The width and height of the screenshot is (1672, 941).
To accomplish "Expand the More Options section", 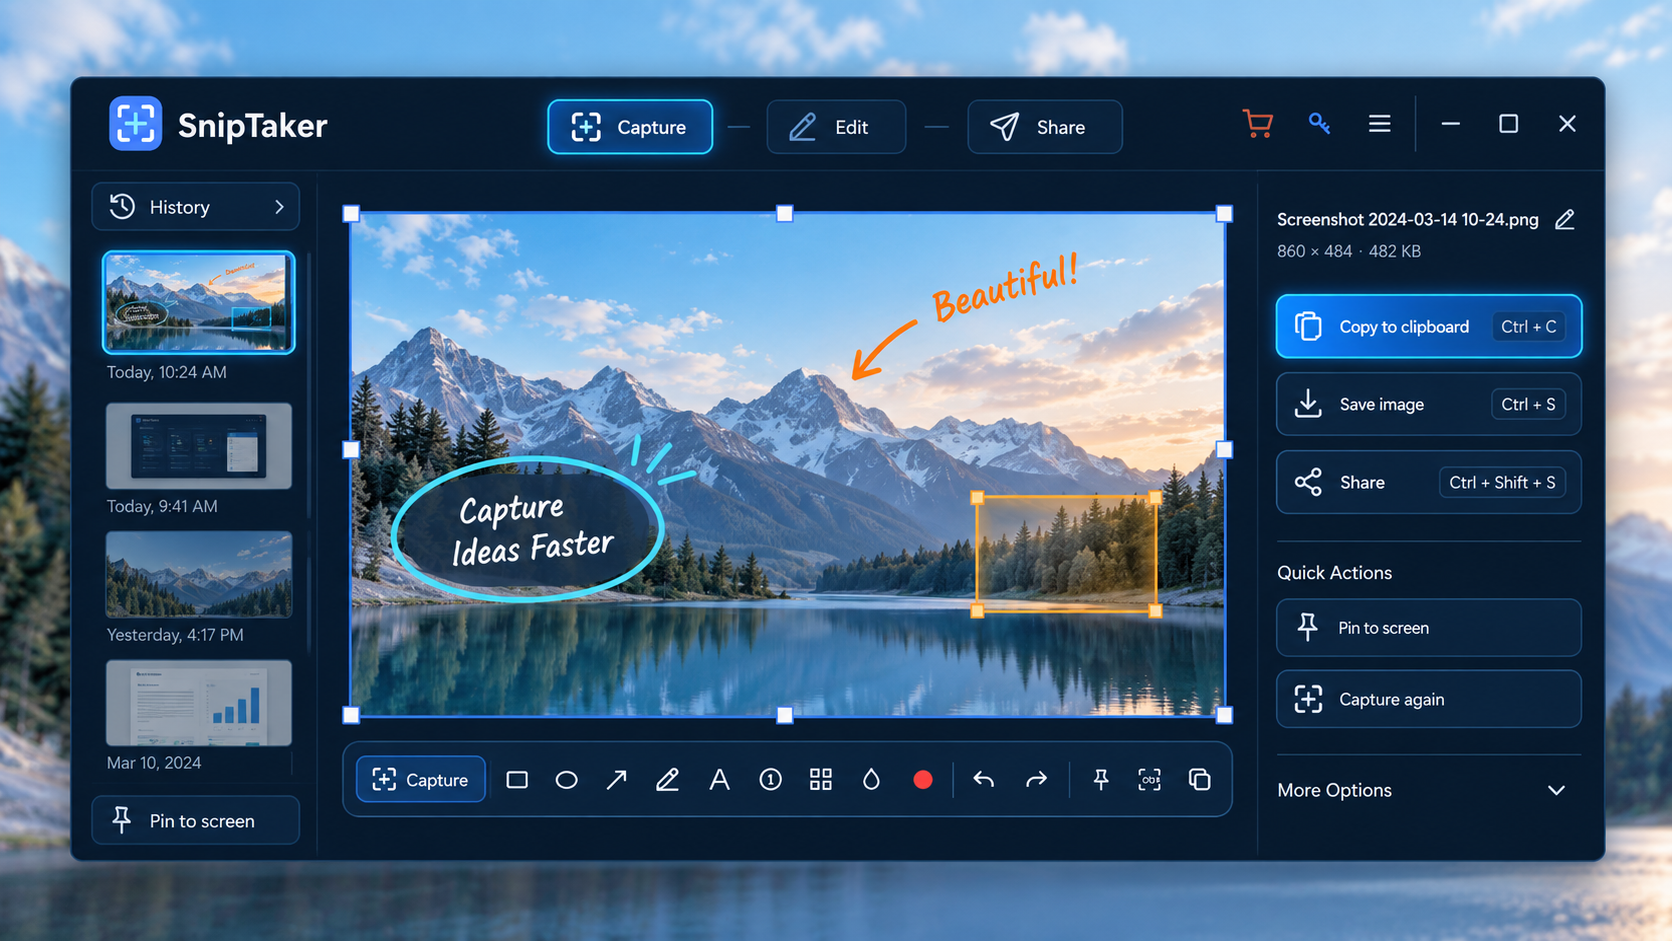I will click(x=1429, y=790).
